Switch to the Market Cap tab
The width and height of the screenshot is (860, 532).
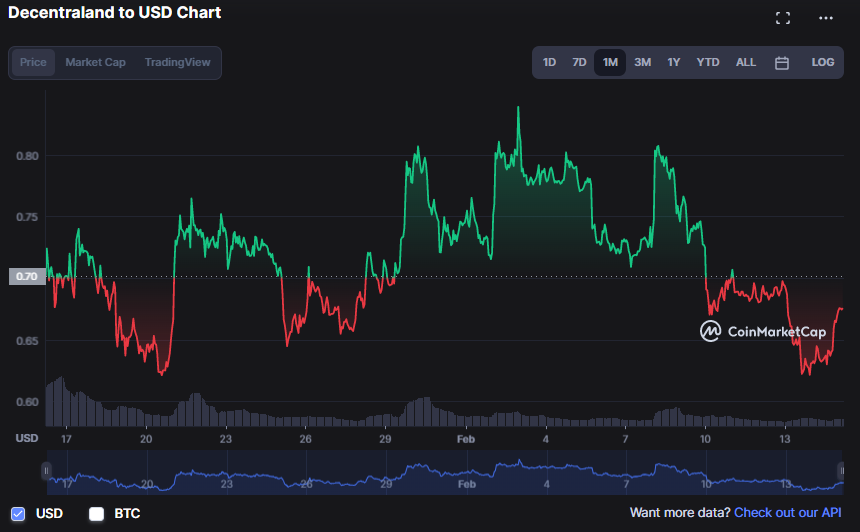click(95, 63)
